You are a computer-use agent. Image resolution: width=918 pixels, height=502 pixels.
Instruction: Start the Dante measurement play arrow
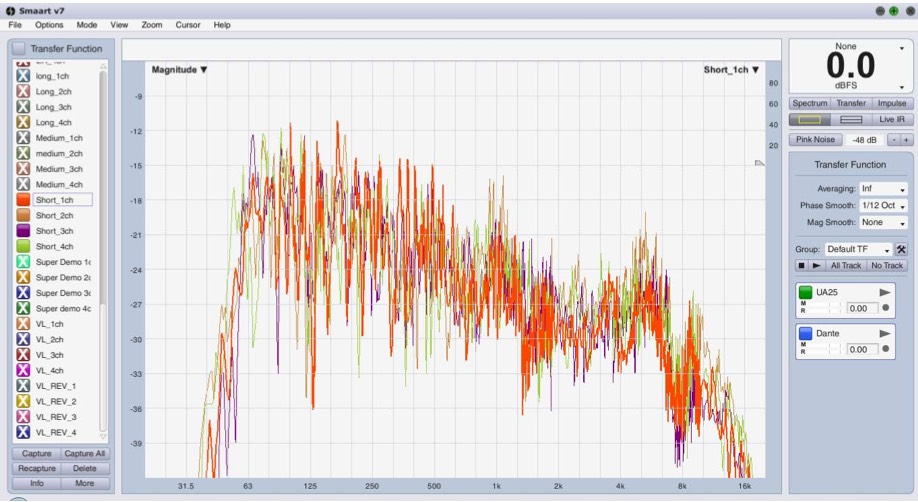[885, 333]
